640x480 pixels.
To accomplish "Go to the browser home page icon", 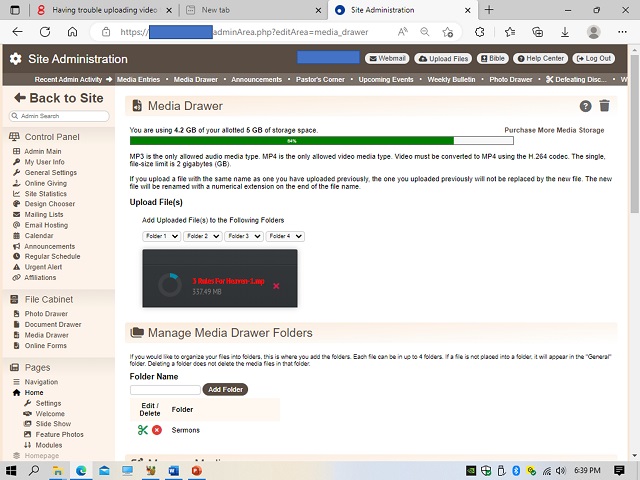I will click(x=72, y=32).
